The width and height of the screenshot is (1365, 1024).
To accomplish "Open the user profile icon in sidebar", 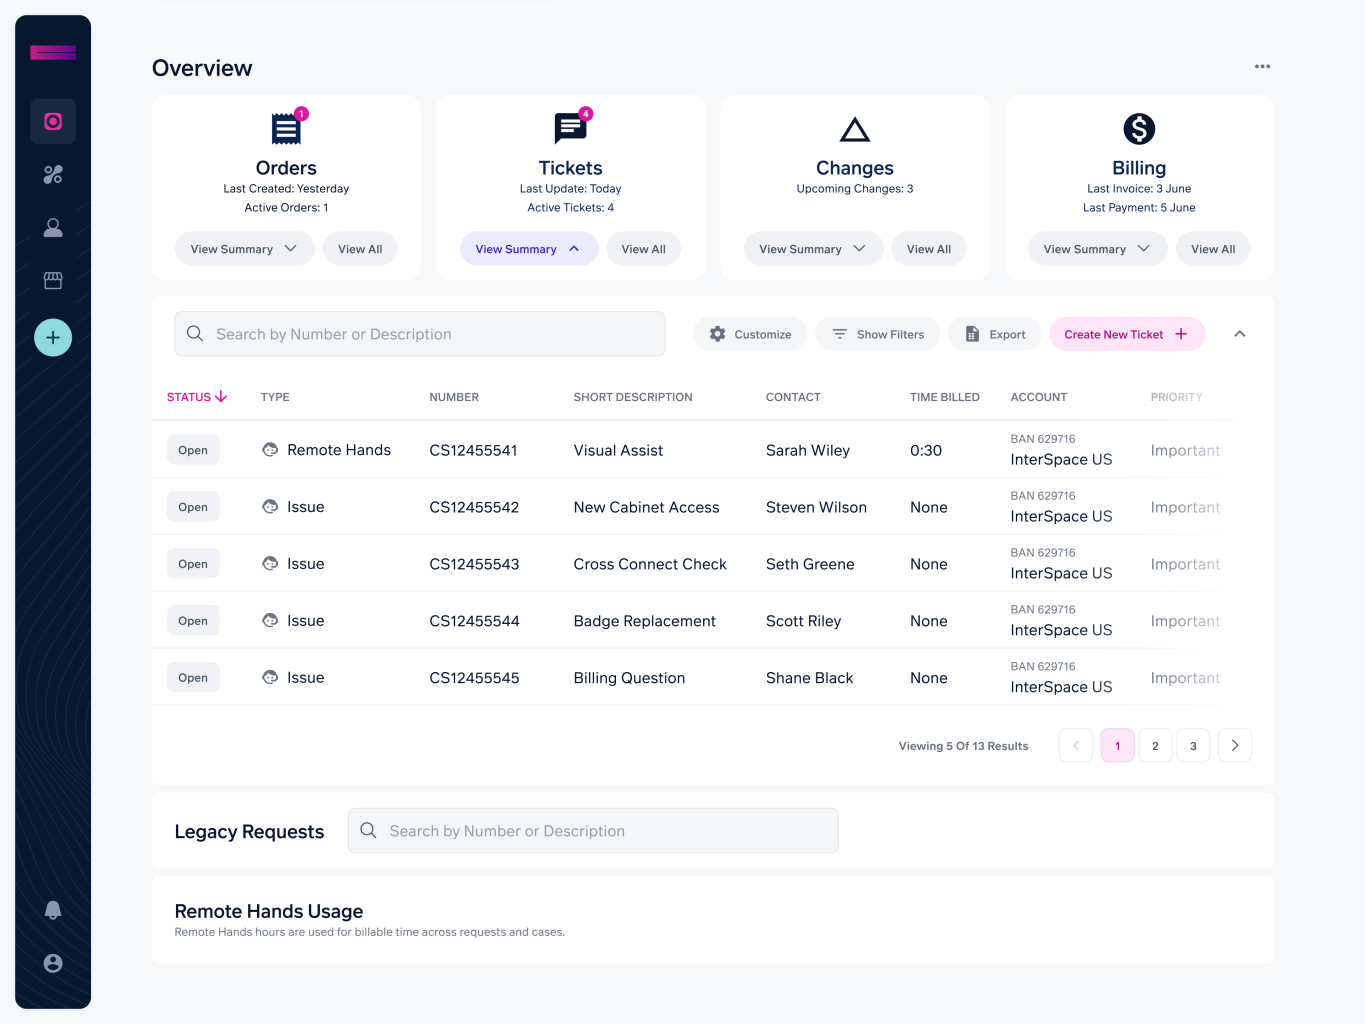I will click(x=53, y=228).
